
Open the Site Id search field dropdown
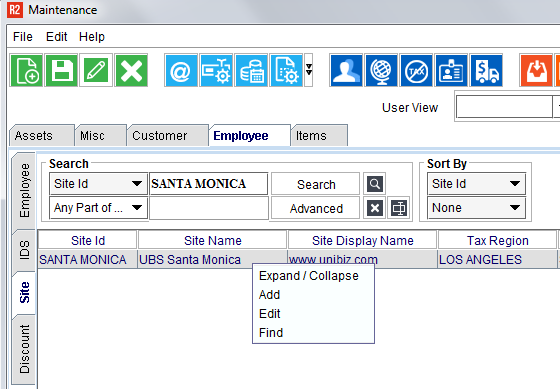click(x=98, y=184)
